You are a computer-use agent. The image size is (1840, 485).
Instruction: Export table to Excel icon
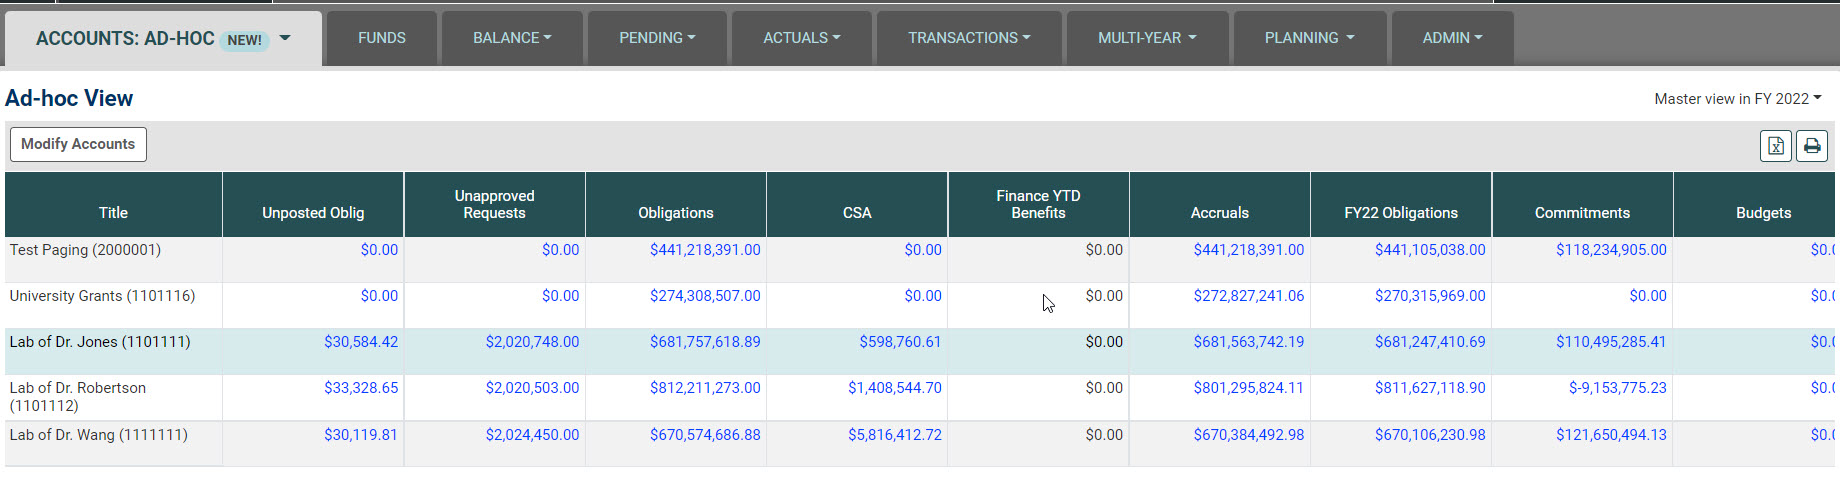[1776, 146]
